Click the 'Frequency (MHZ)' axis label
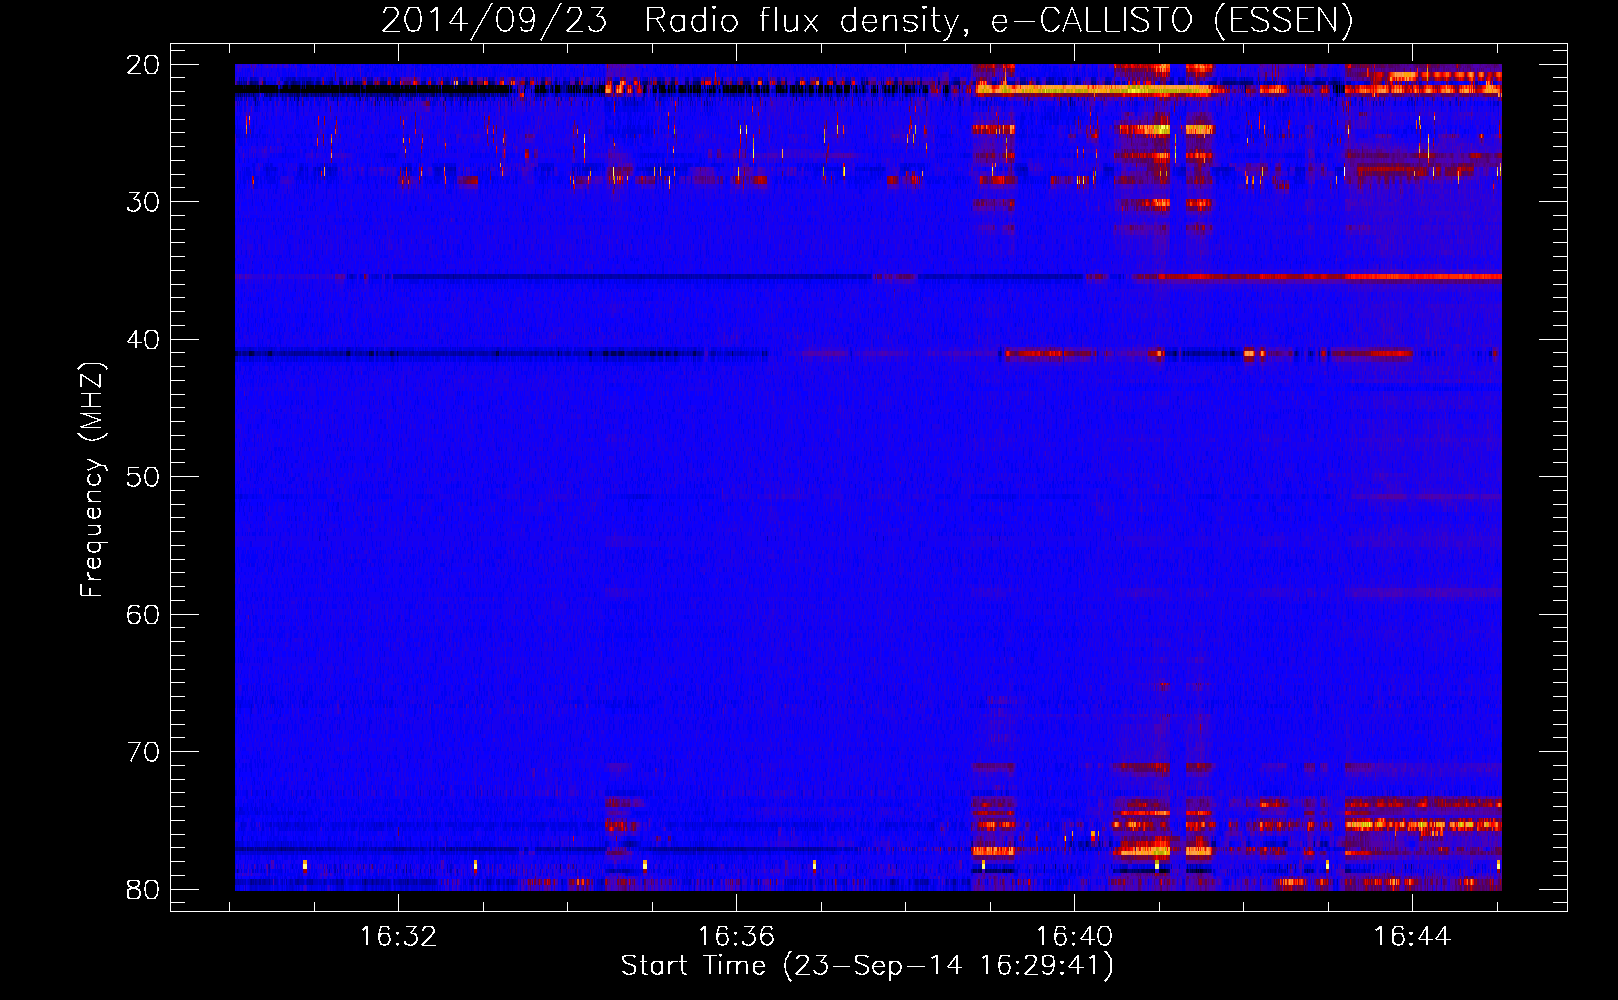Viewport: 1618px width, 1000px height. coord(92,480)
